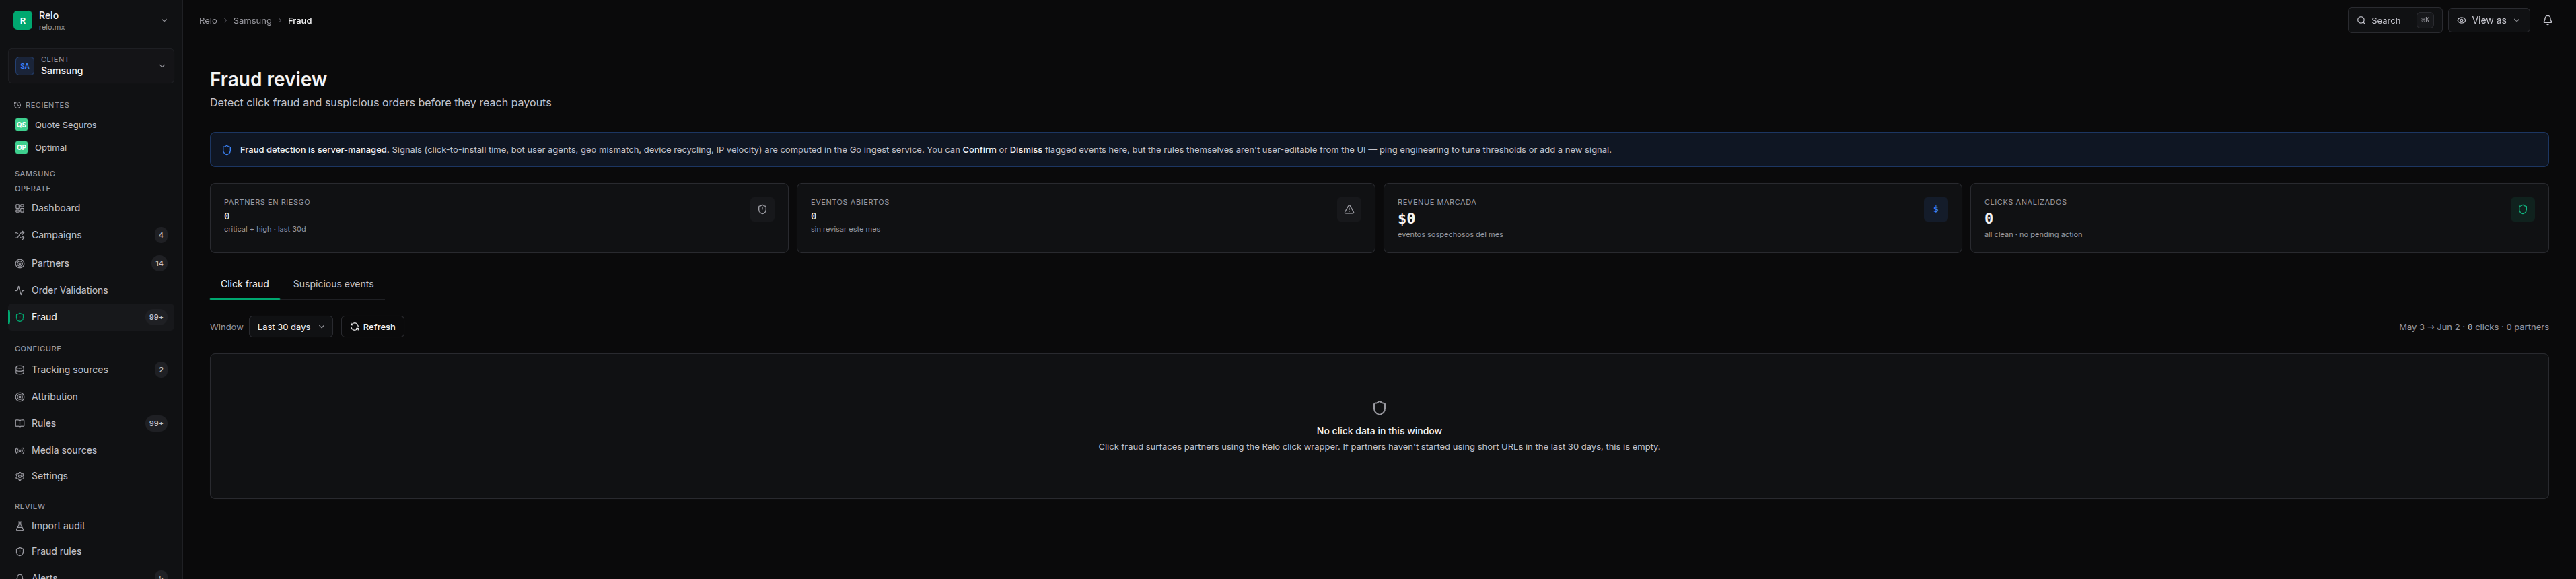Open Partners in the sidebar
Screen dimensions: 2576x579
tap(91, 263)
